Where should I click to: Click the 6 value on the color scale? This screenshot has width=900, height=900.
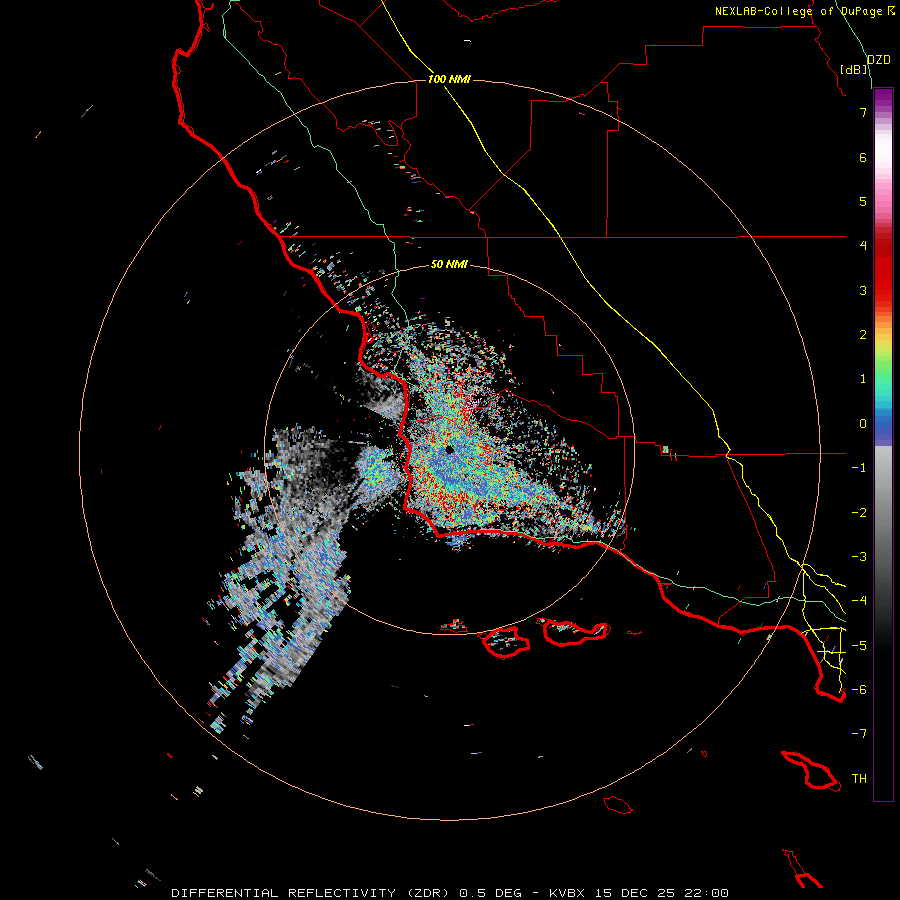coord(863,157)
